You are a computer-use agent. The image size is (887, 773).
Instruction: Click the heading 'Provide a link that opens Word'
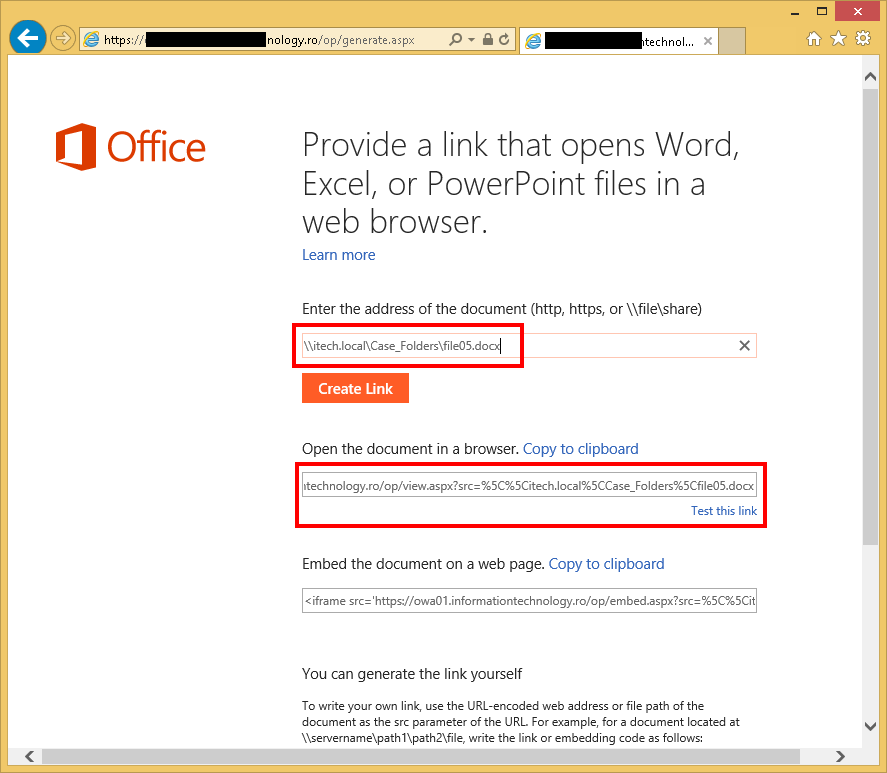pos(521,182)
